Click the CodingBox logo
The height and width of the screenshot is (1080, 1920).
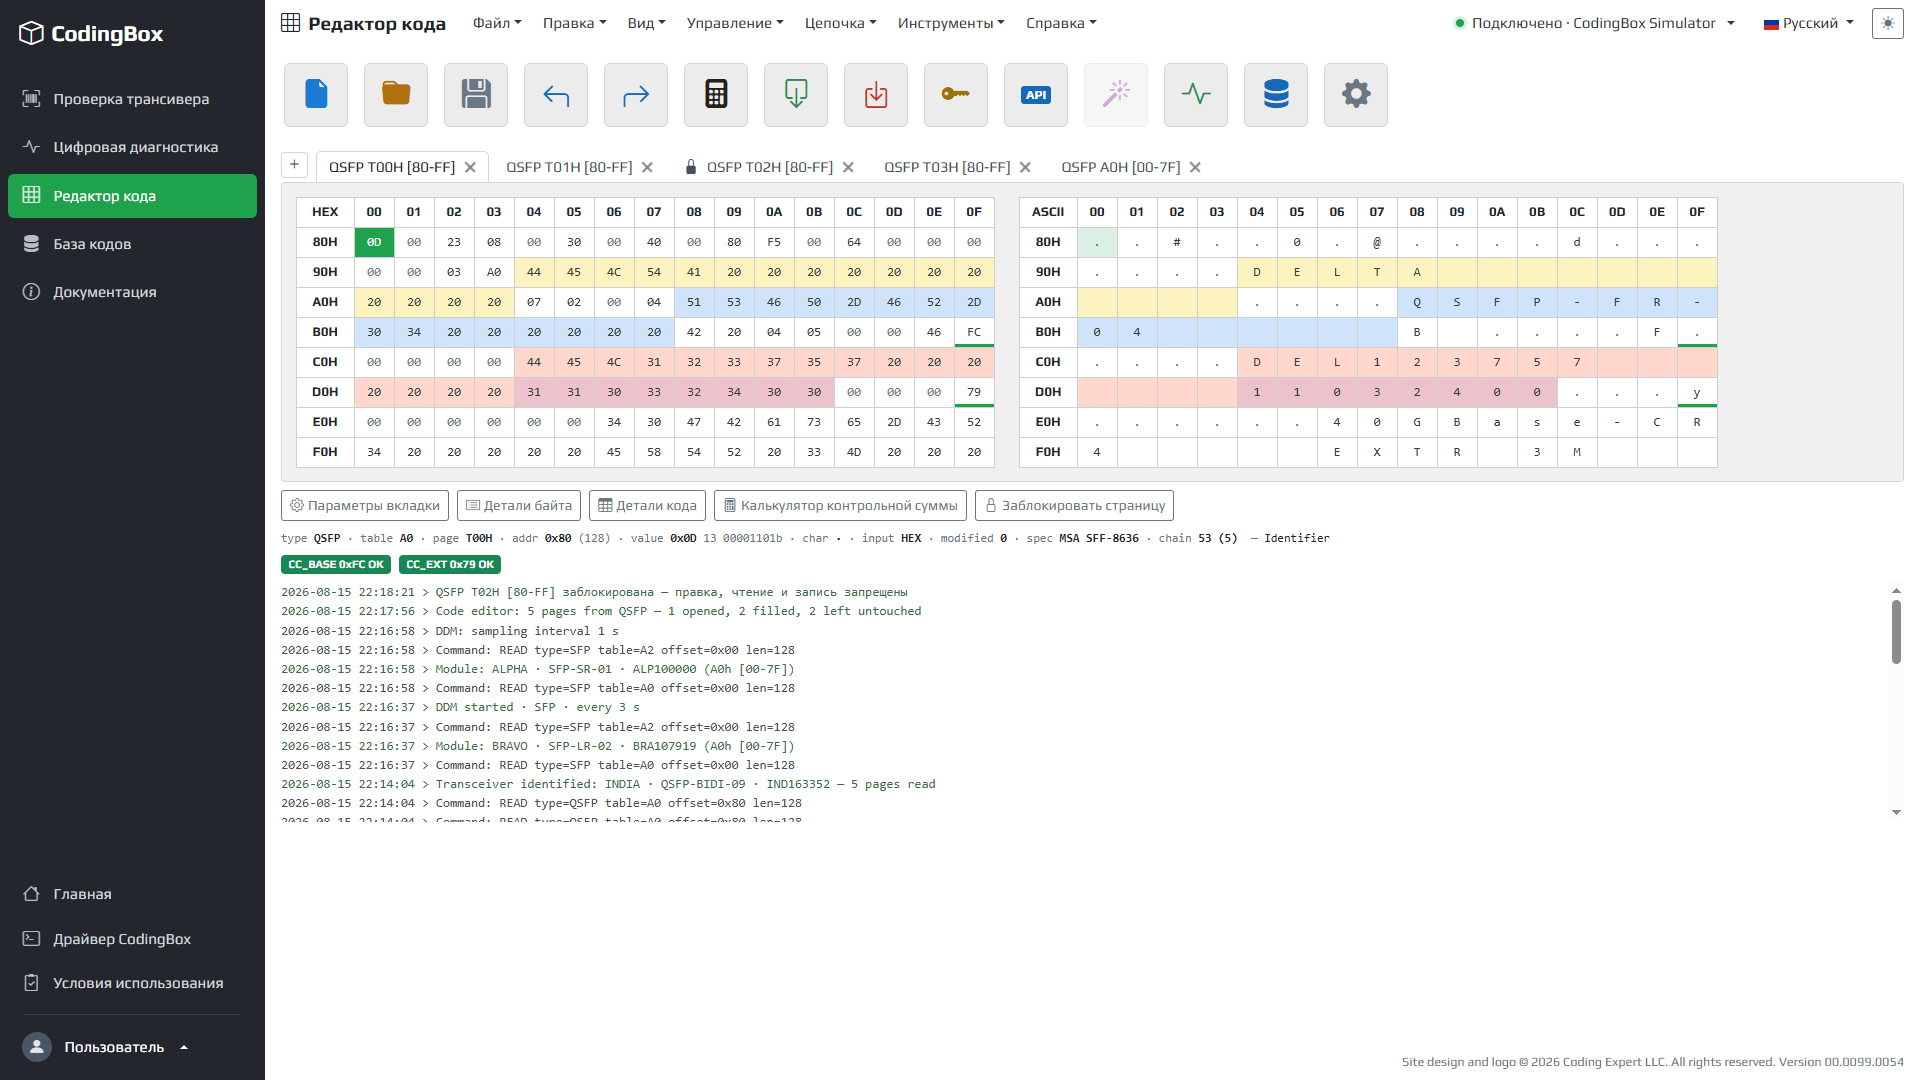point(91,33)
